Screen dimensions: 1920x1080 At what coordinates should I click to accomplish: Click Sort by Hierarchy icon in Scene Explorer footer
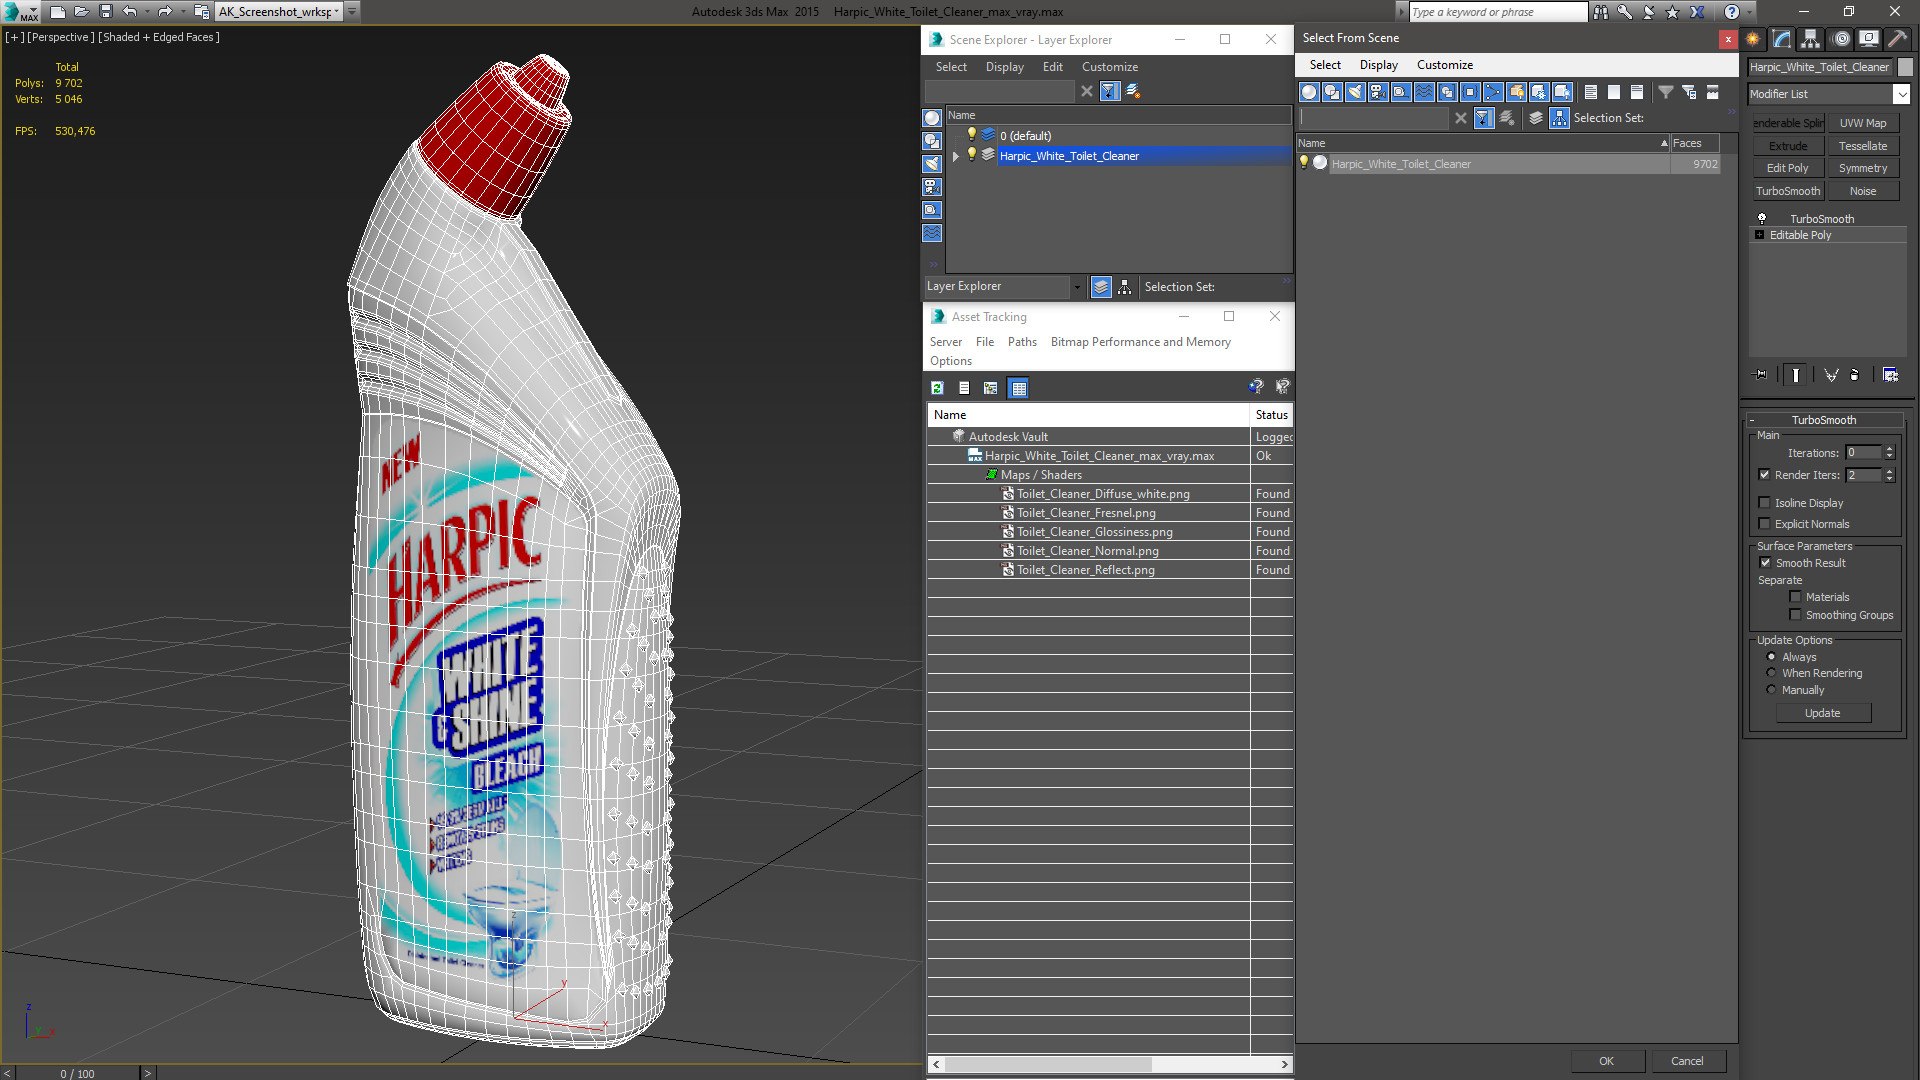tap(1125, 287)
